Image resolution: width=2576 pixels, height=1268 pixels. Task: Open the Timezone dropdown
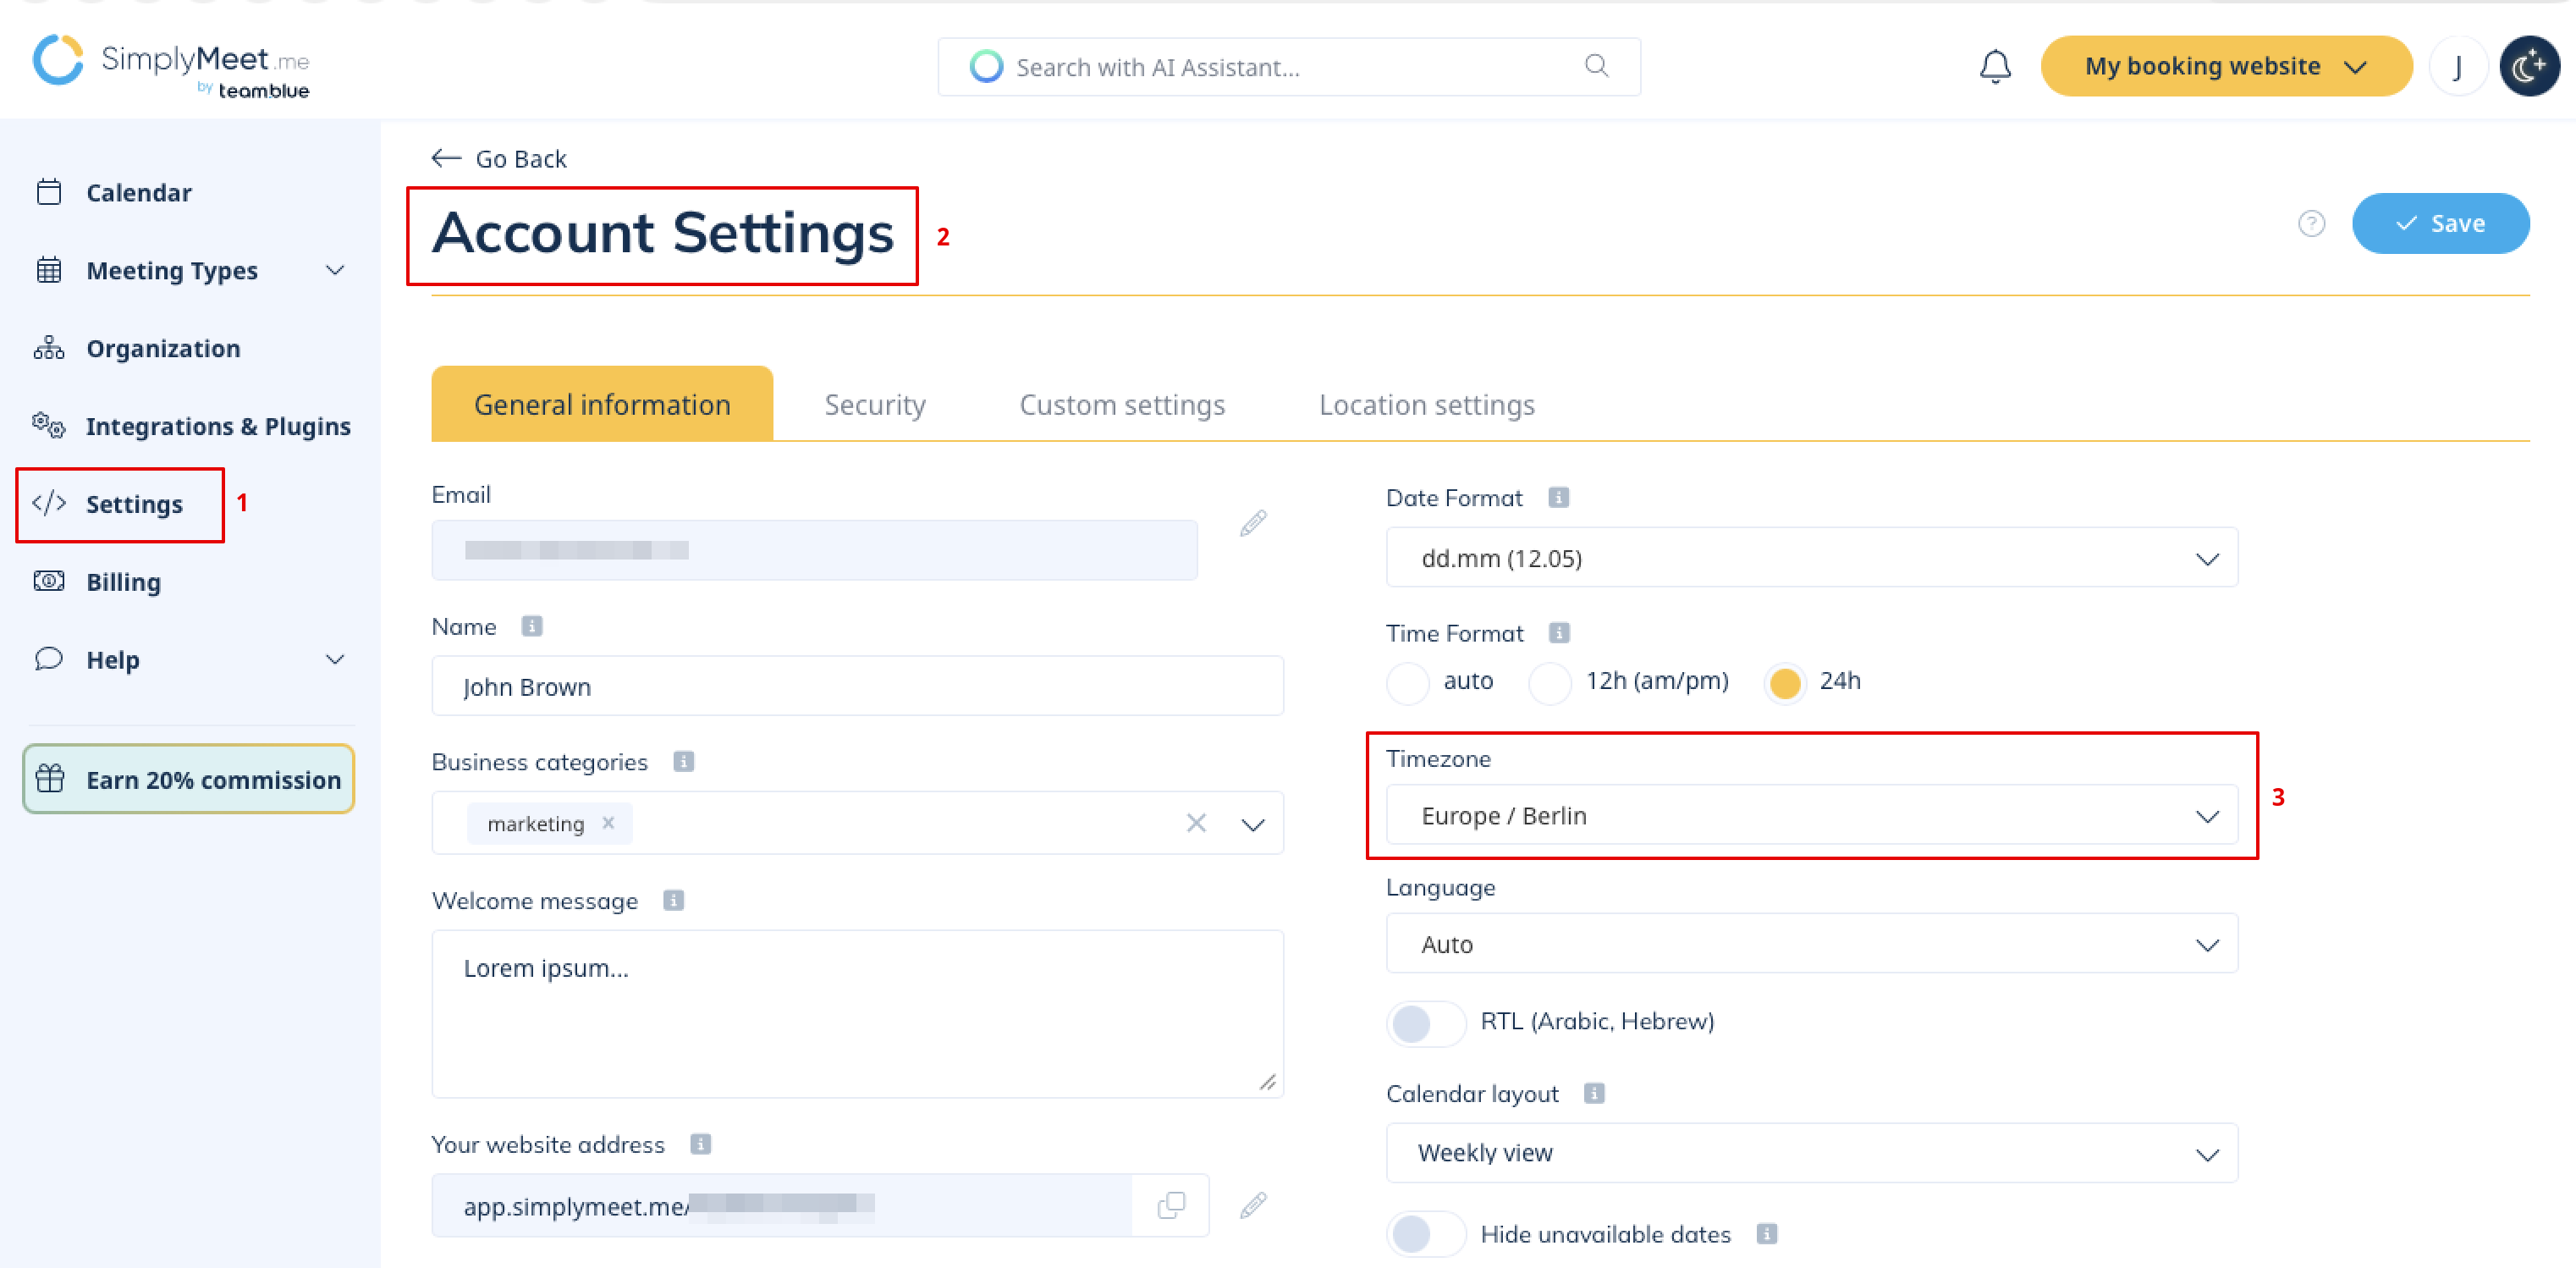coord(1811,815)
